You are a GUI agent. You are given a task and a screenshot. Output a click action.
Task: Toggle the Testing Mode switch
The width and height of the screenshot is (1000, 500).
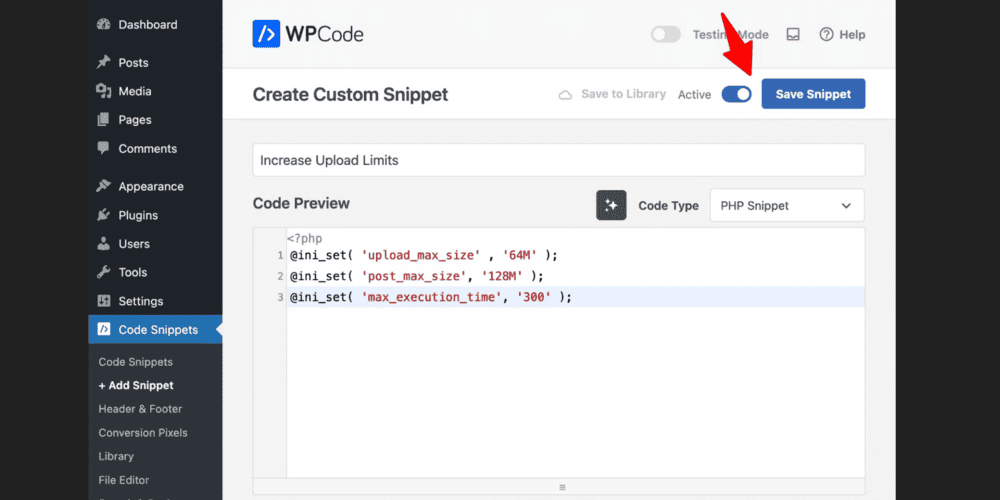(x=665, y=34)
